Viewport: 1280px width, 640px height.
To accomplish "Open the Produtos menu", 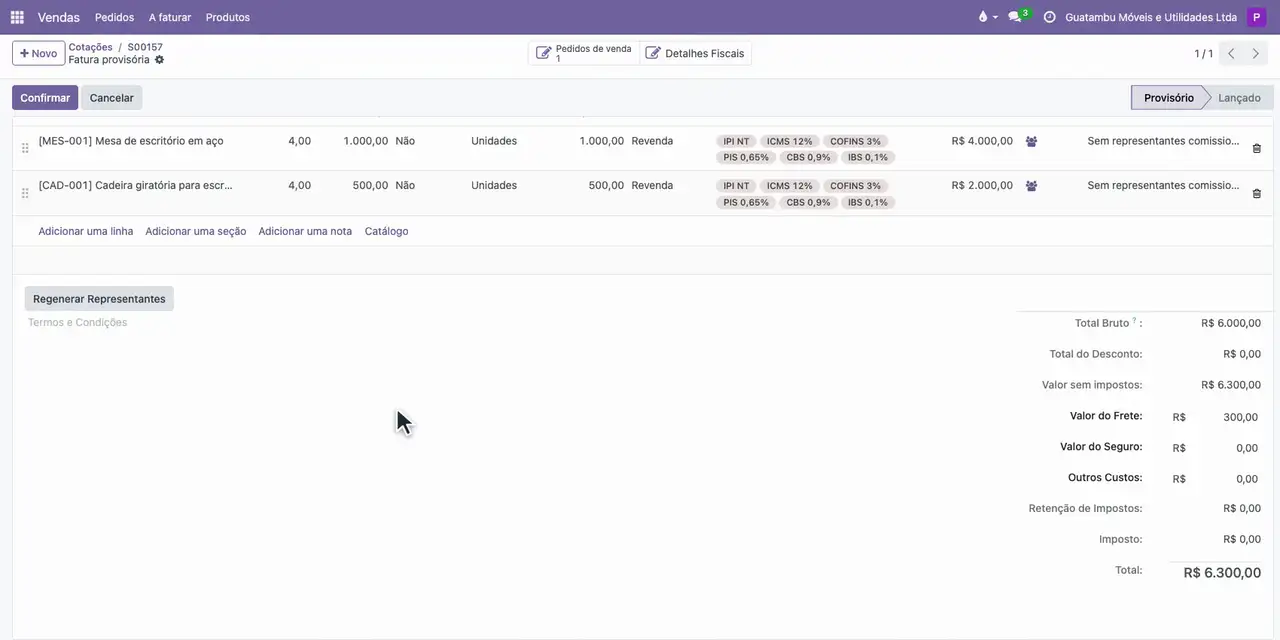I will click(x=228, y=17).
